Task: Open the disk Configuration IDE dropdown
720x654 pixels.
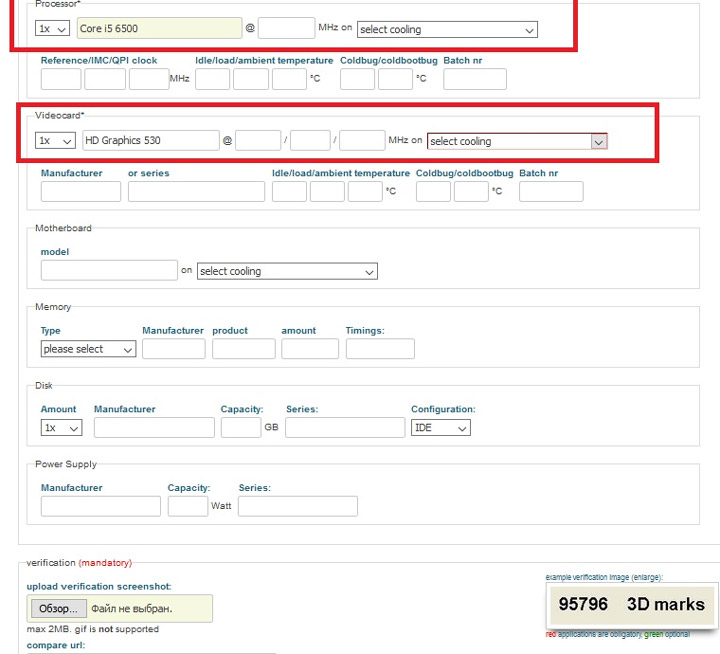Action: [441, 428]
